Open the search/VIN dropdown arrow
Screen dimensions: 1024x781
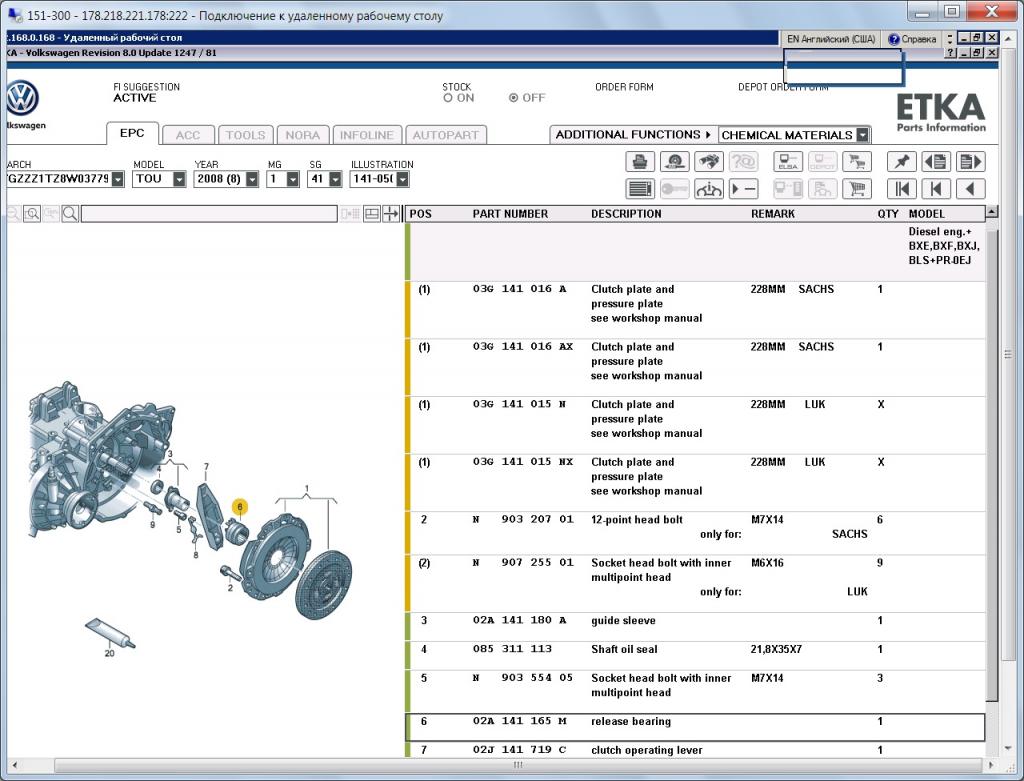118,179
